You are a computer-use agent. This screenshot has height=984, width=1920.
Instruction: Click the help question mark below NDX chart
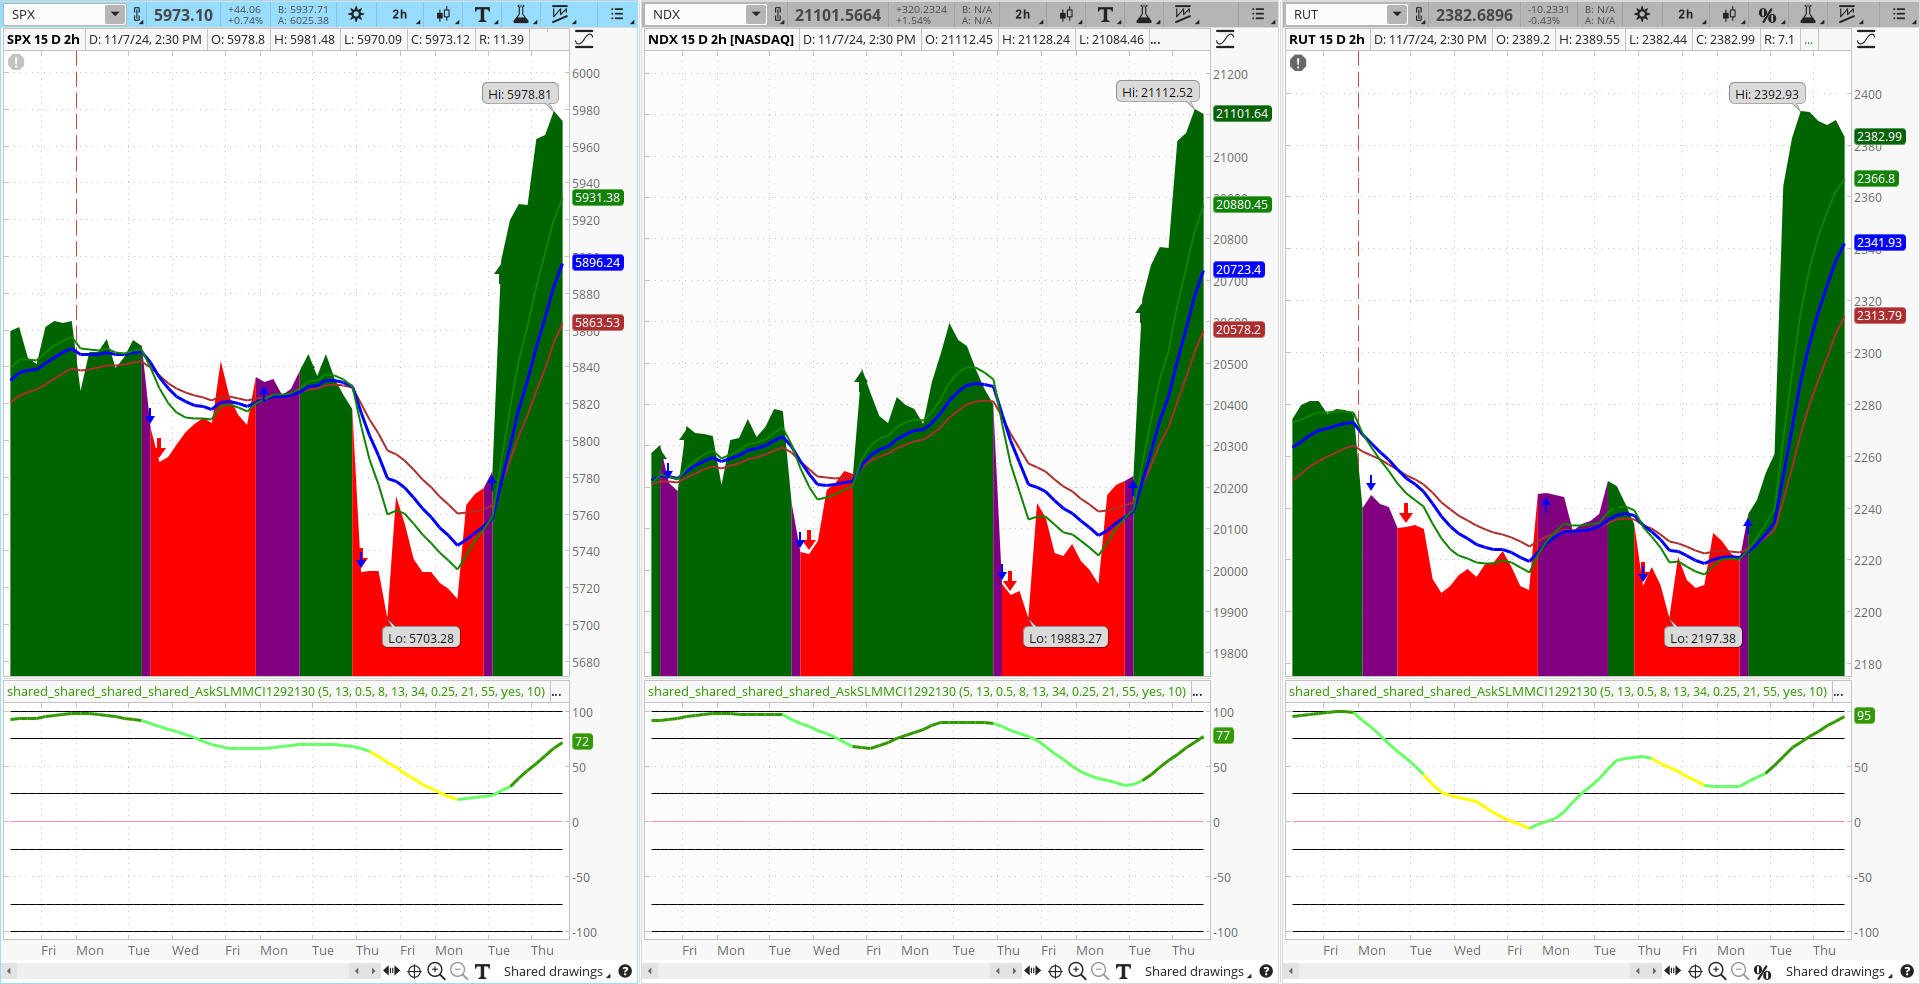coord(1266,971)
